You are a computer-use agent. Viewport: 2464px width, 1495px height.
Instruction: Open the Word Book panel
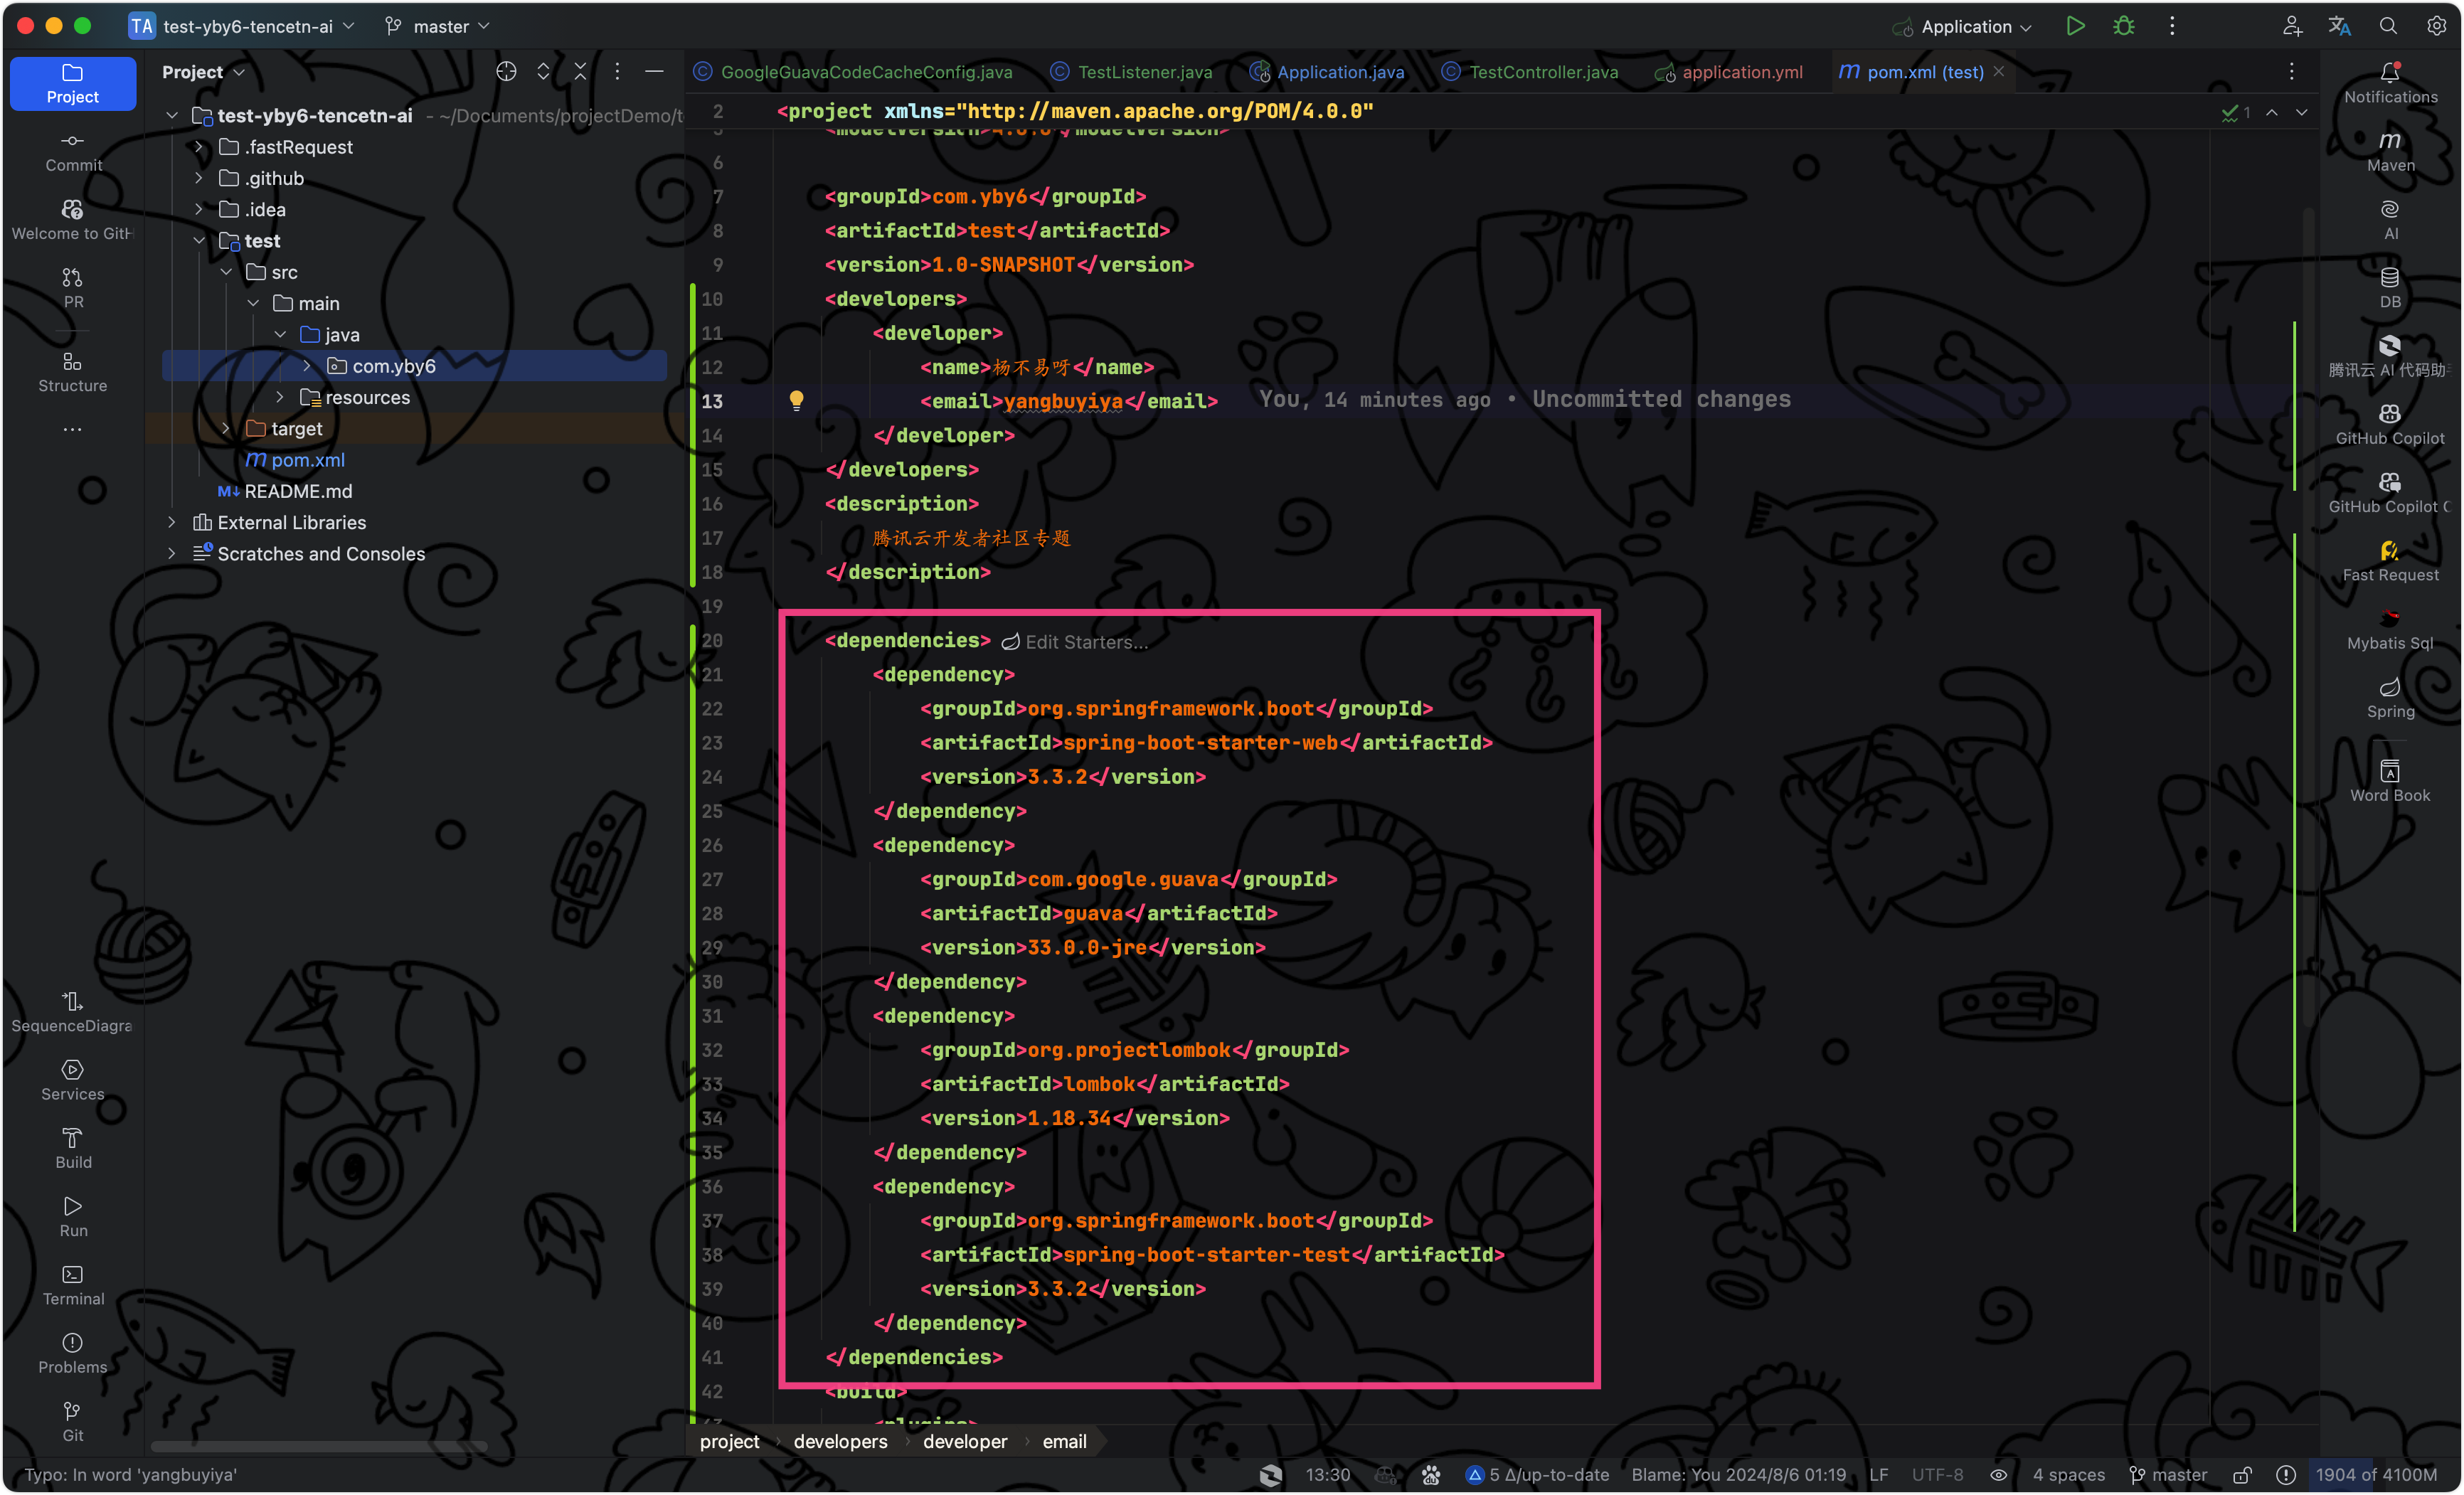2390,782
